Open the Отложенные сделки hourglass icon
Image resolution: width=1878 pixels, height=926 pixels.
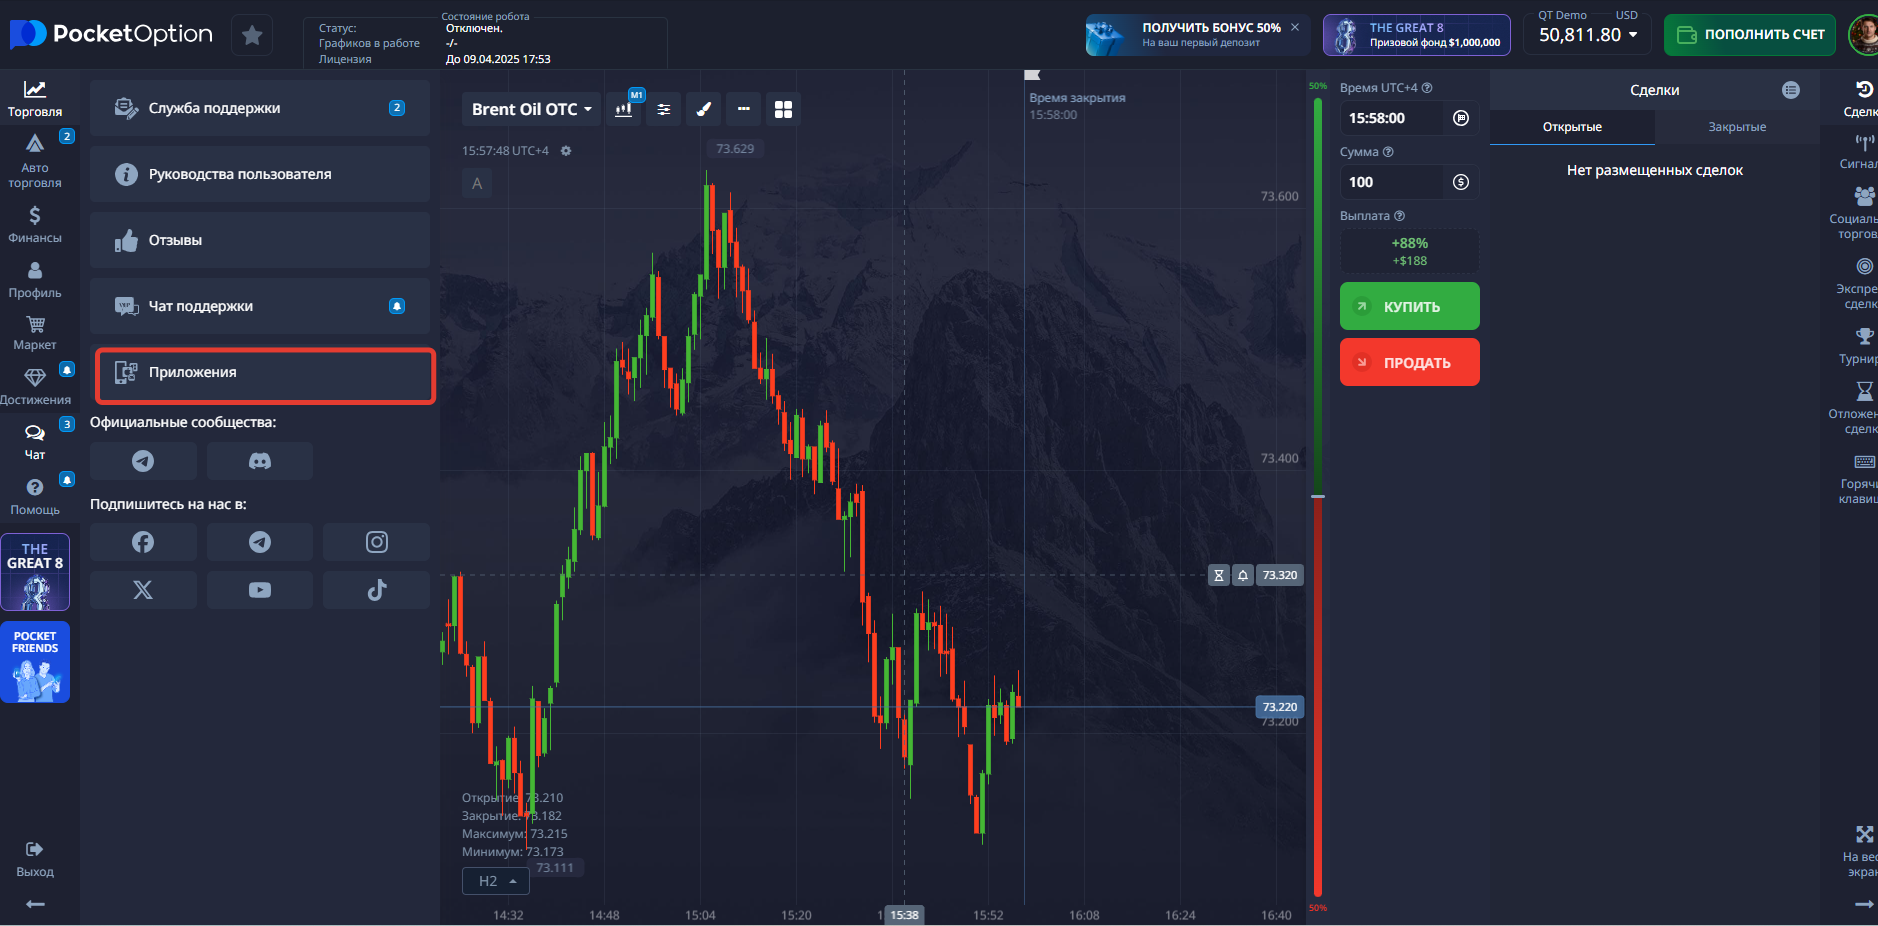(x=1862, y=393)
